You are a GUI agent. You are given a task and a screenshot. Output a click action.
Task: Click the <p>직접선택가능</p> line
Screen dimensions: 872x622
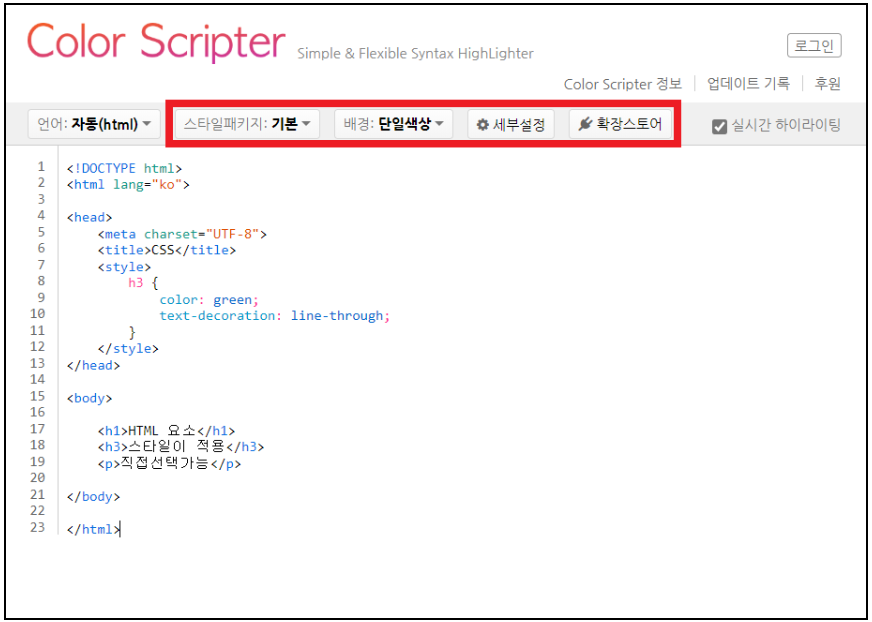coord(169,463)
